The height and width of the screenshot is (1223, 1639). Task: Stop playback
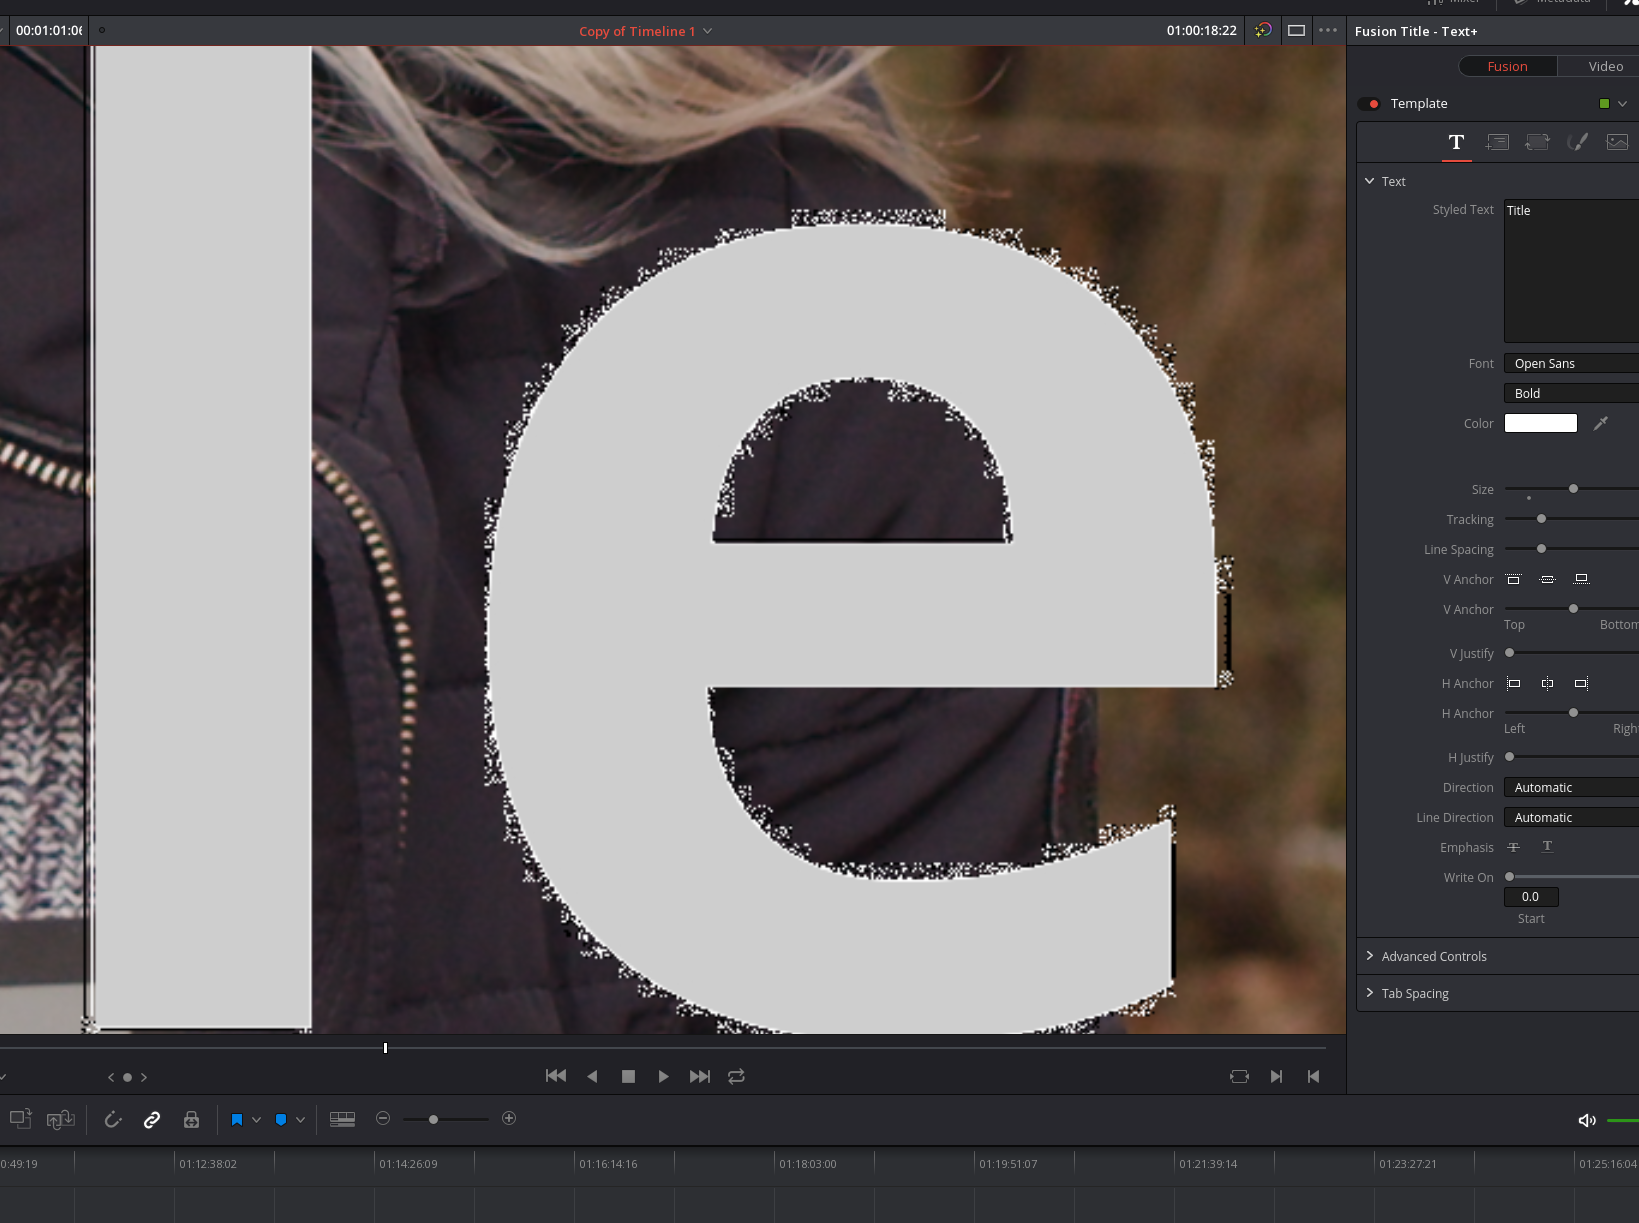(628, 1077)
